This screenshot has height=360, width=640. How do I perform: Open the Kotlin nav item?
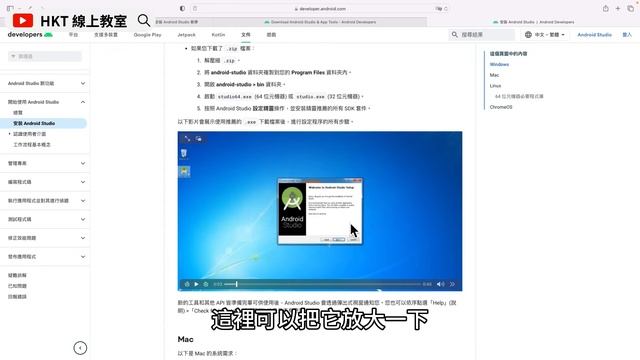218,35
